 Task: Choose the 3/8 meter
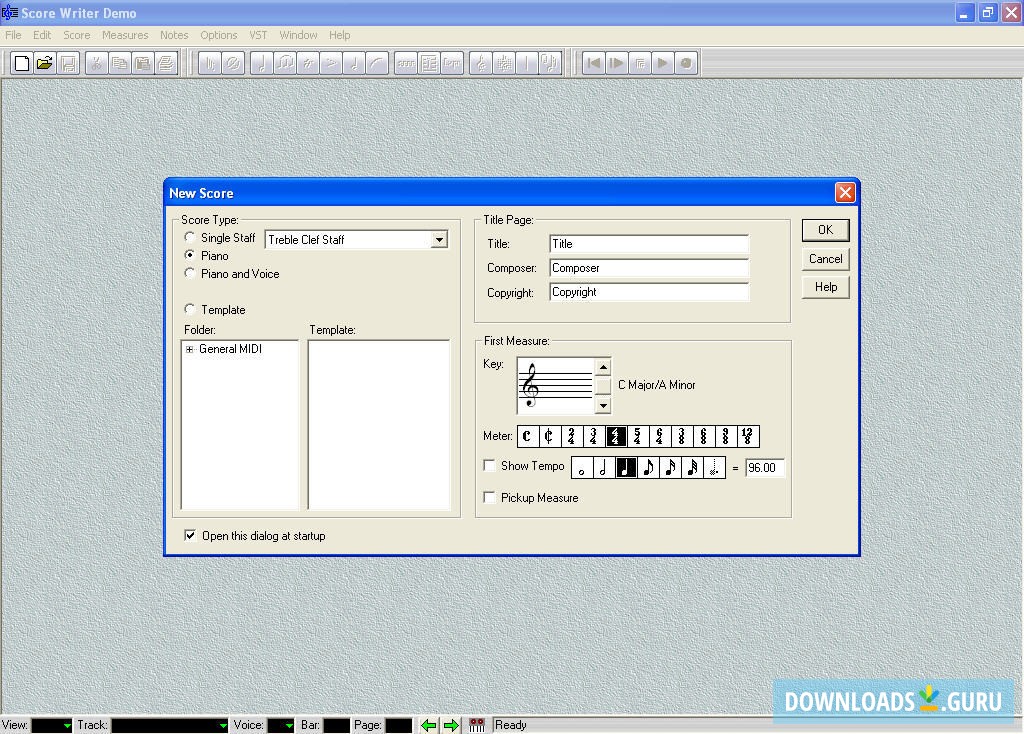681,436
